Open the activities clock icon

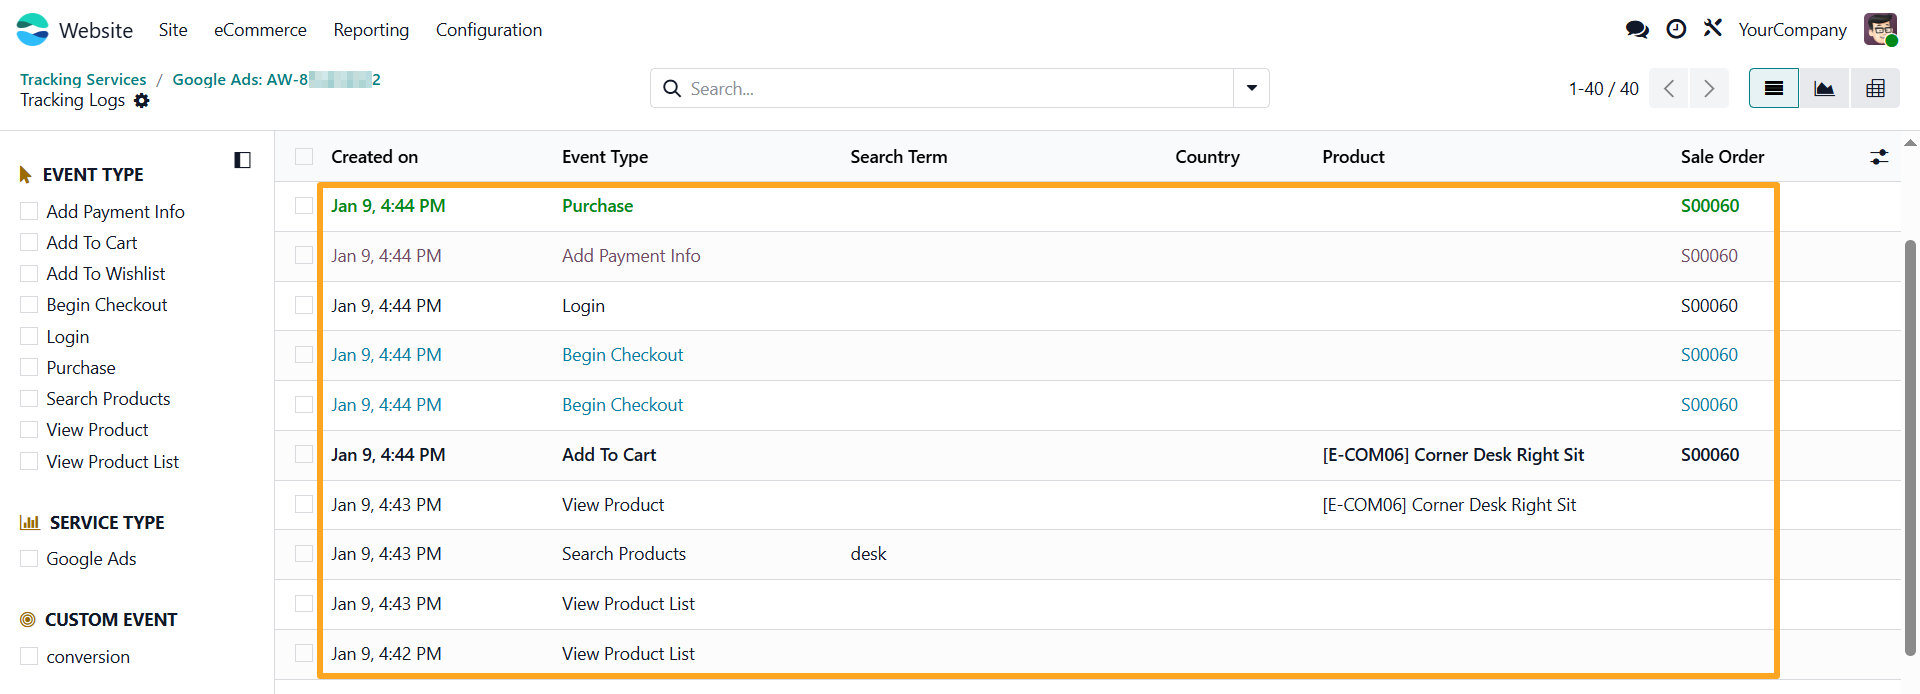point(1676,29)
